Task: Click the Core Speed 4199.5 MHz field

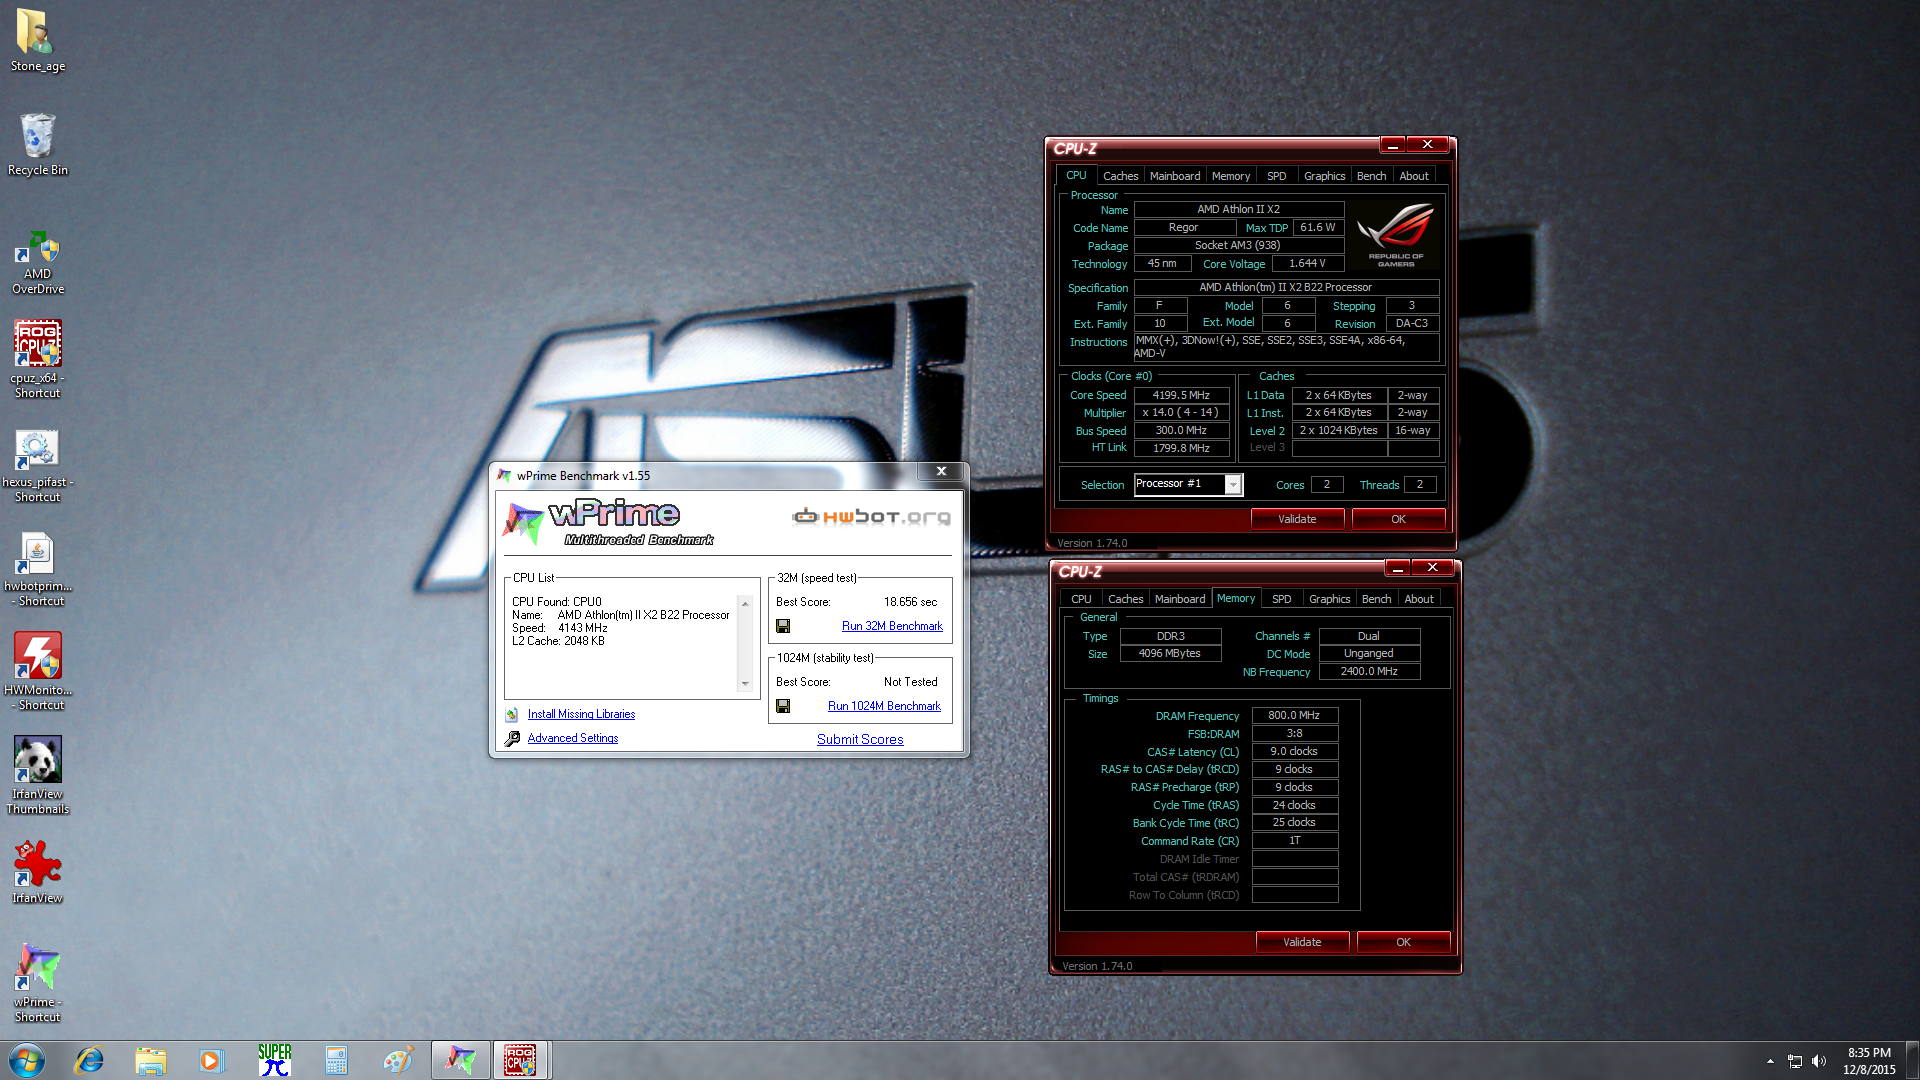Action: point(1181,395)
